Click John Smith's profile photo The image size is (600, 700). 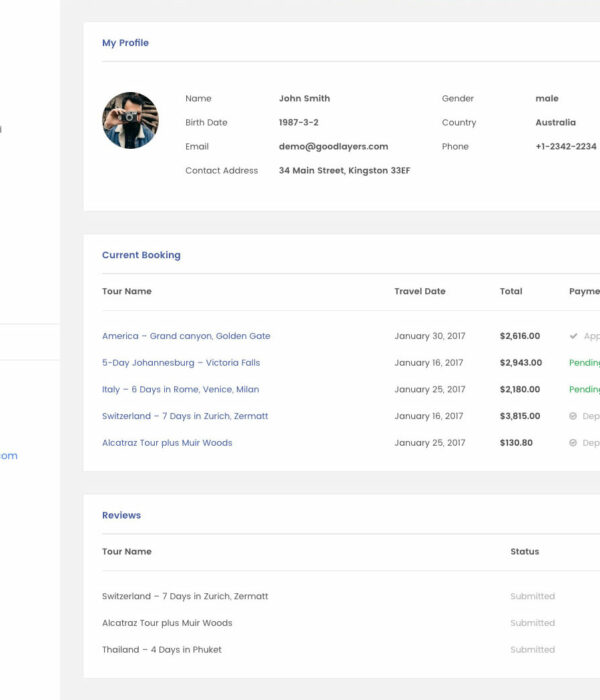(130, 121)
